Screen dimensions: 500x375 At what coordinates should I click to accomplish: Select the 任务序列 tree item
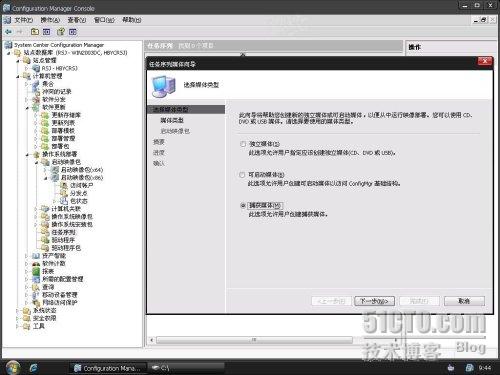[63, 232]
